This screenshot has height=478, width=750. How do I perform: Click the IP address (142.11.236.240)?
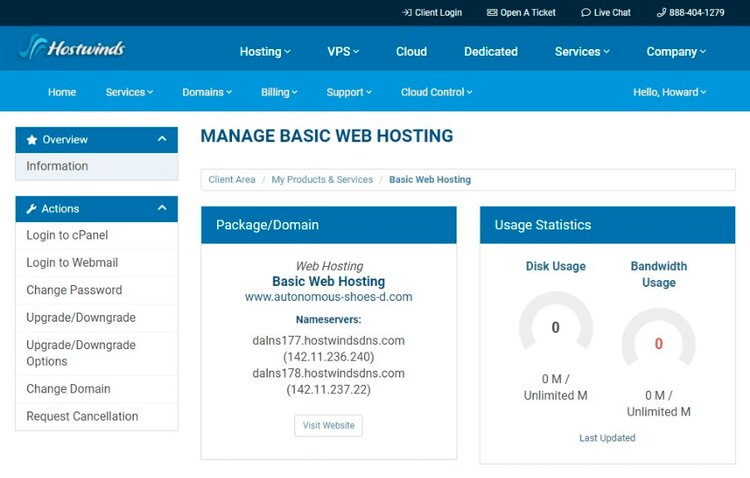point(329,357)
